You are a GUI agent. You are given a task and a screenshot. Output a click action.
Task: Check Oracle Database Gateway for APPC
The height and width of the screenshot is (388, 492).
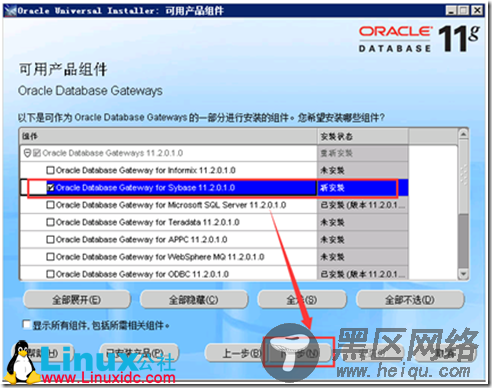[x=50, y=239]
